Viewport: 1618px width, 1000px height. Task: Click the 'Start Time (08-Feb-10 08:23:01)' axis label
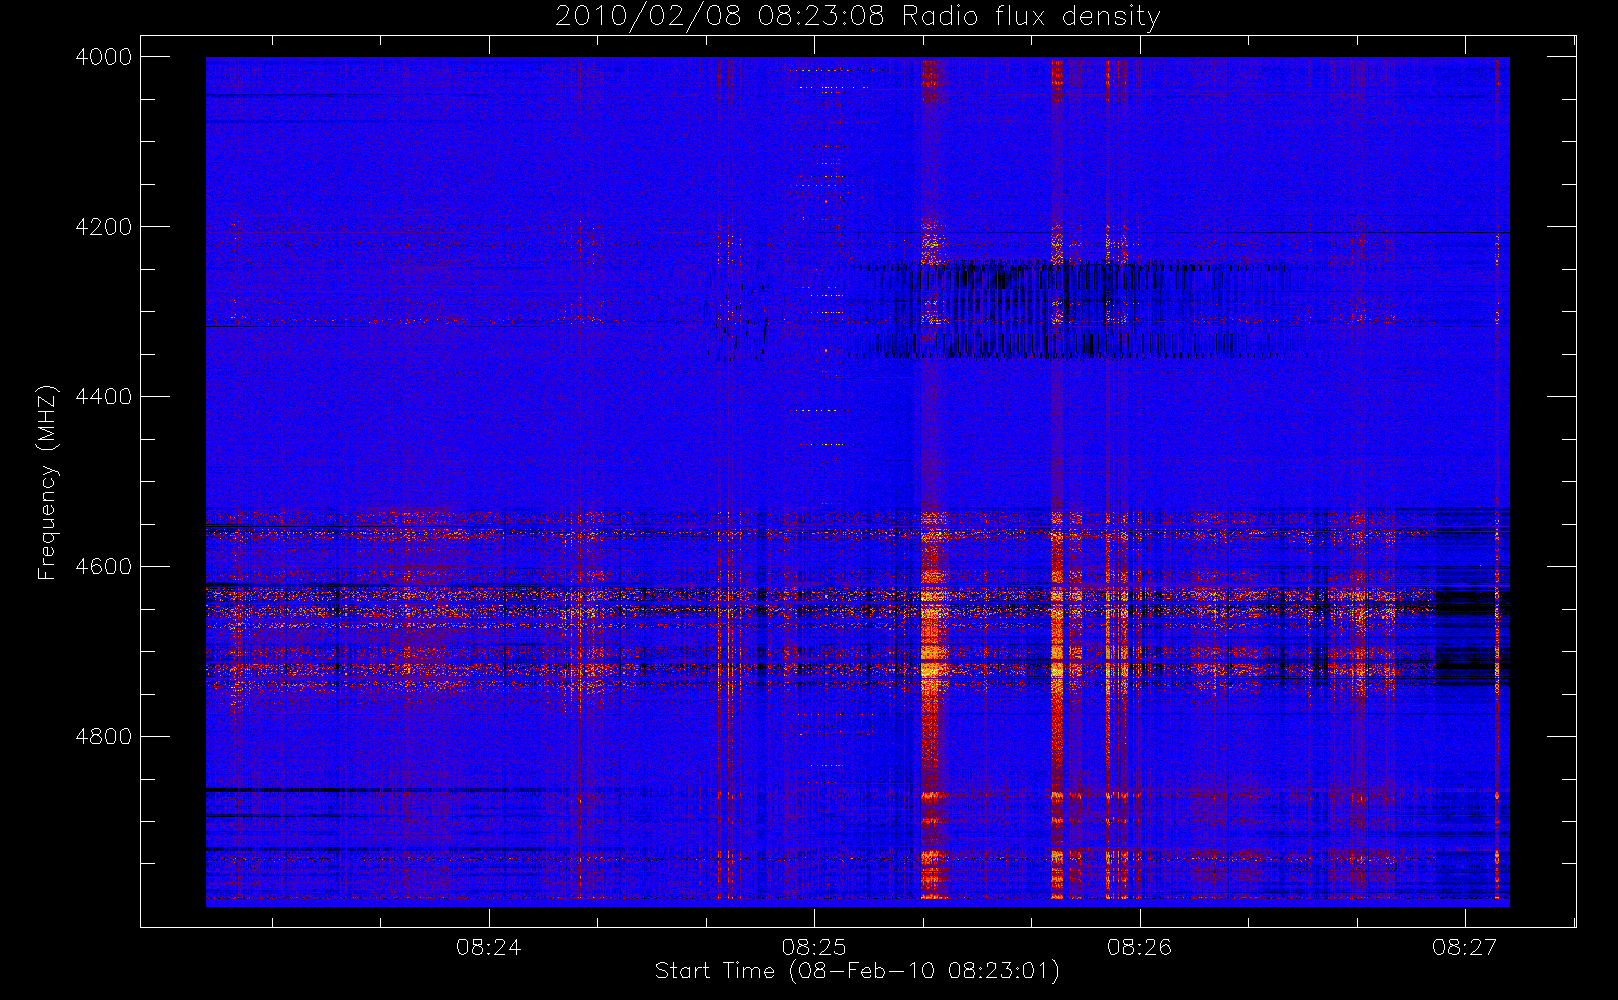click(x=857, y=971)
